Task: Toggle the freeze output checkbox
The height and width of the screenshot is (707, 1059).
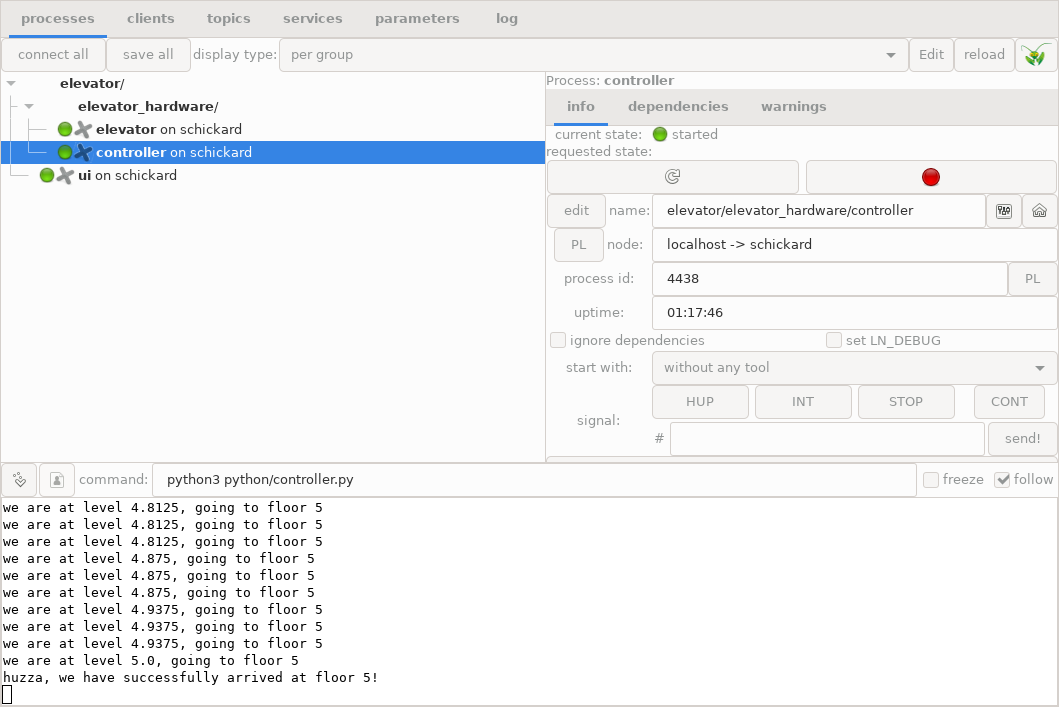Action: coord(931,479)
